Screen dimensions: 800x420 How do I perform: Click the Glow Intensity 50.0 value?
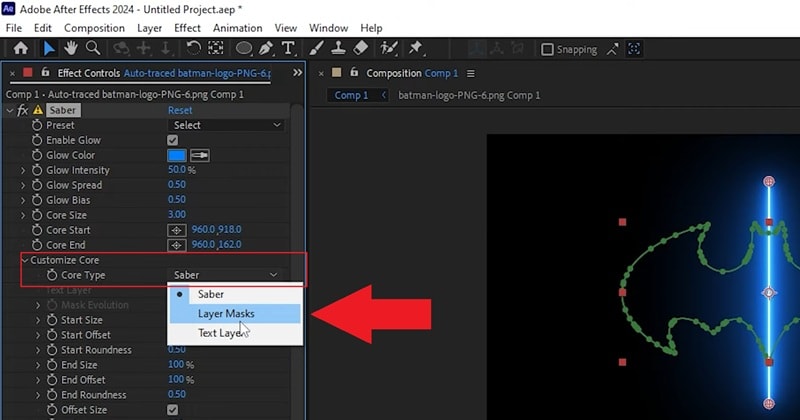click(177, 169)
